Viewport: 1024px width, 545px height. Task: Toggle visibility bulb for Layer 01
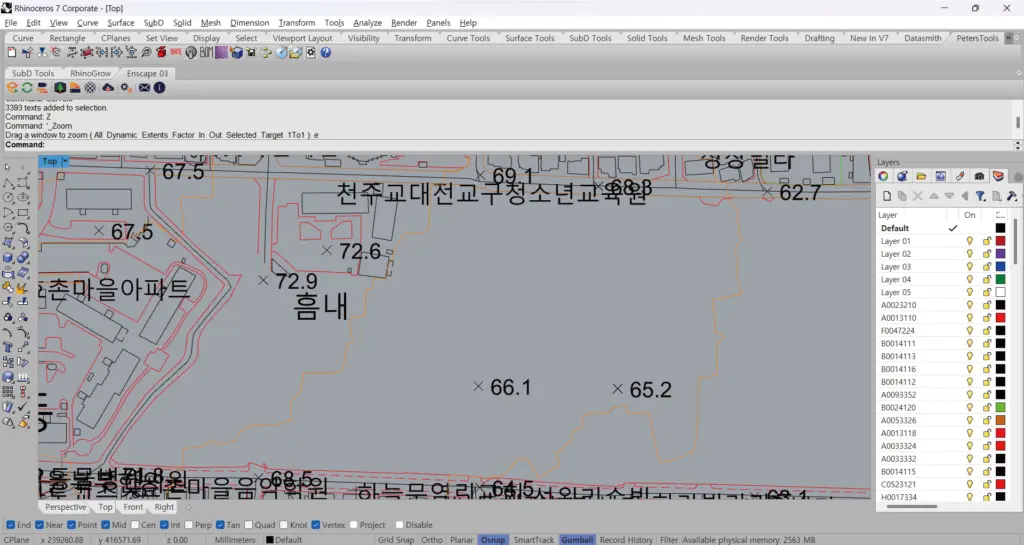[970, 241]
